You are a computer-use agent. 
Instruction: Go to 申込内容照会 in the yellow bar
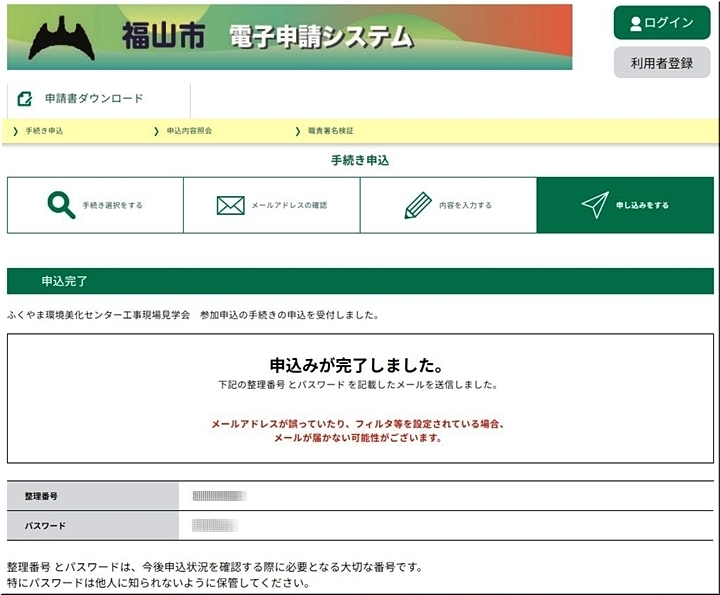pyautogui.click(x=189, y=131)
